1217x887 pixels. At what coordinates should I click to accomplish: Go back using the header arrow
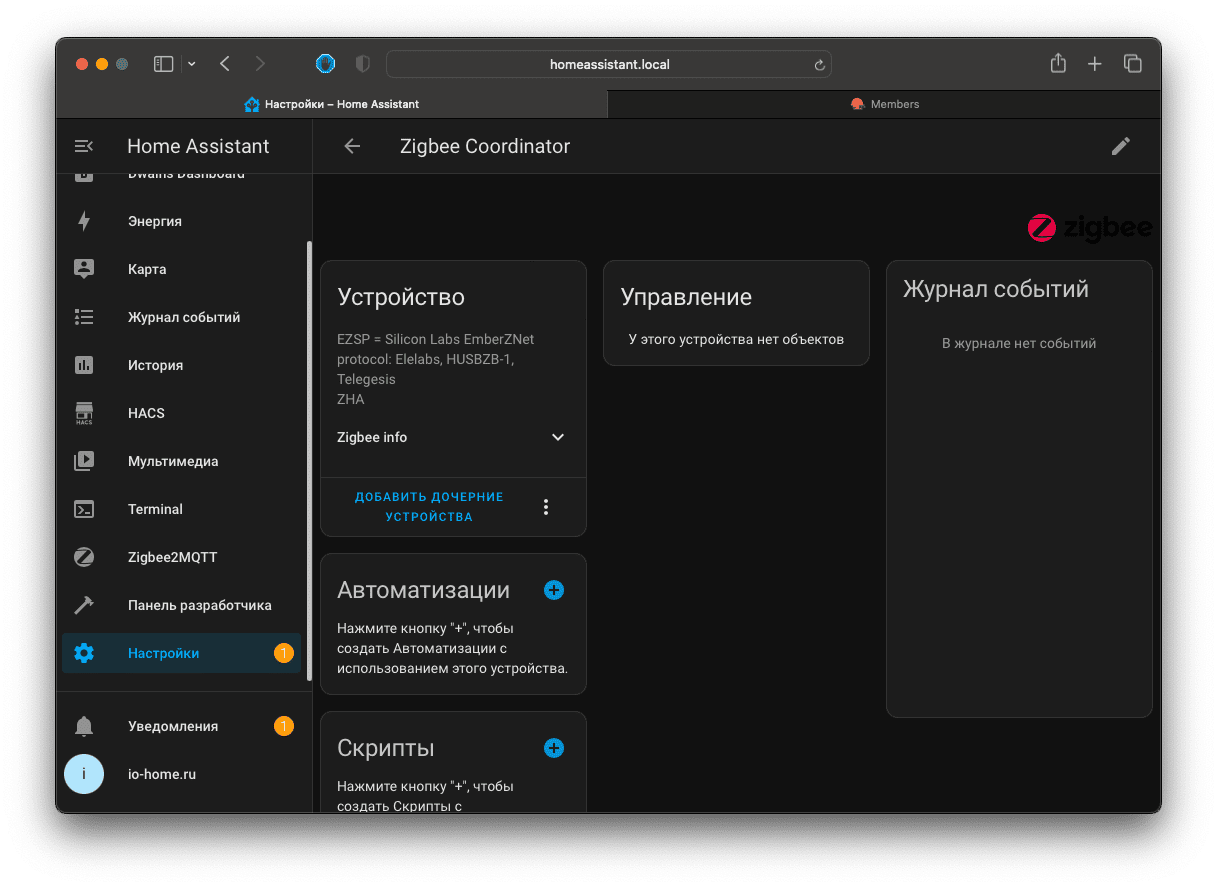point(352,146)
